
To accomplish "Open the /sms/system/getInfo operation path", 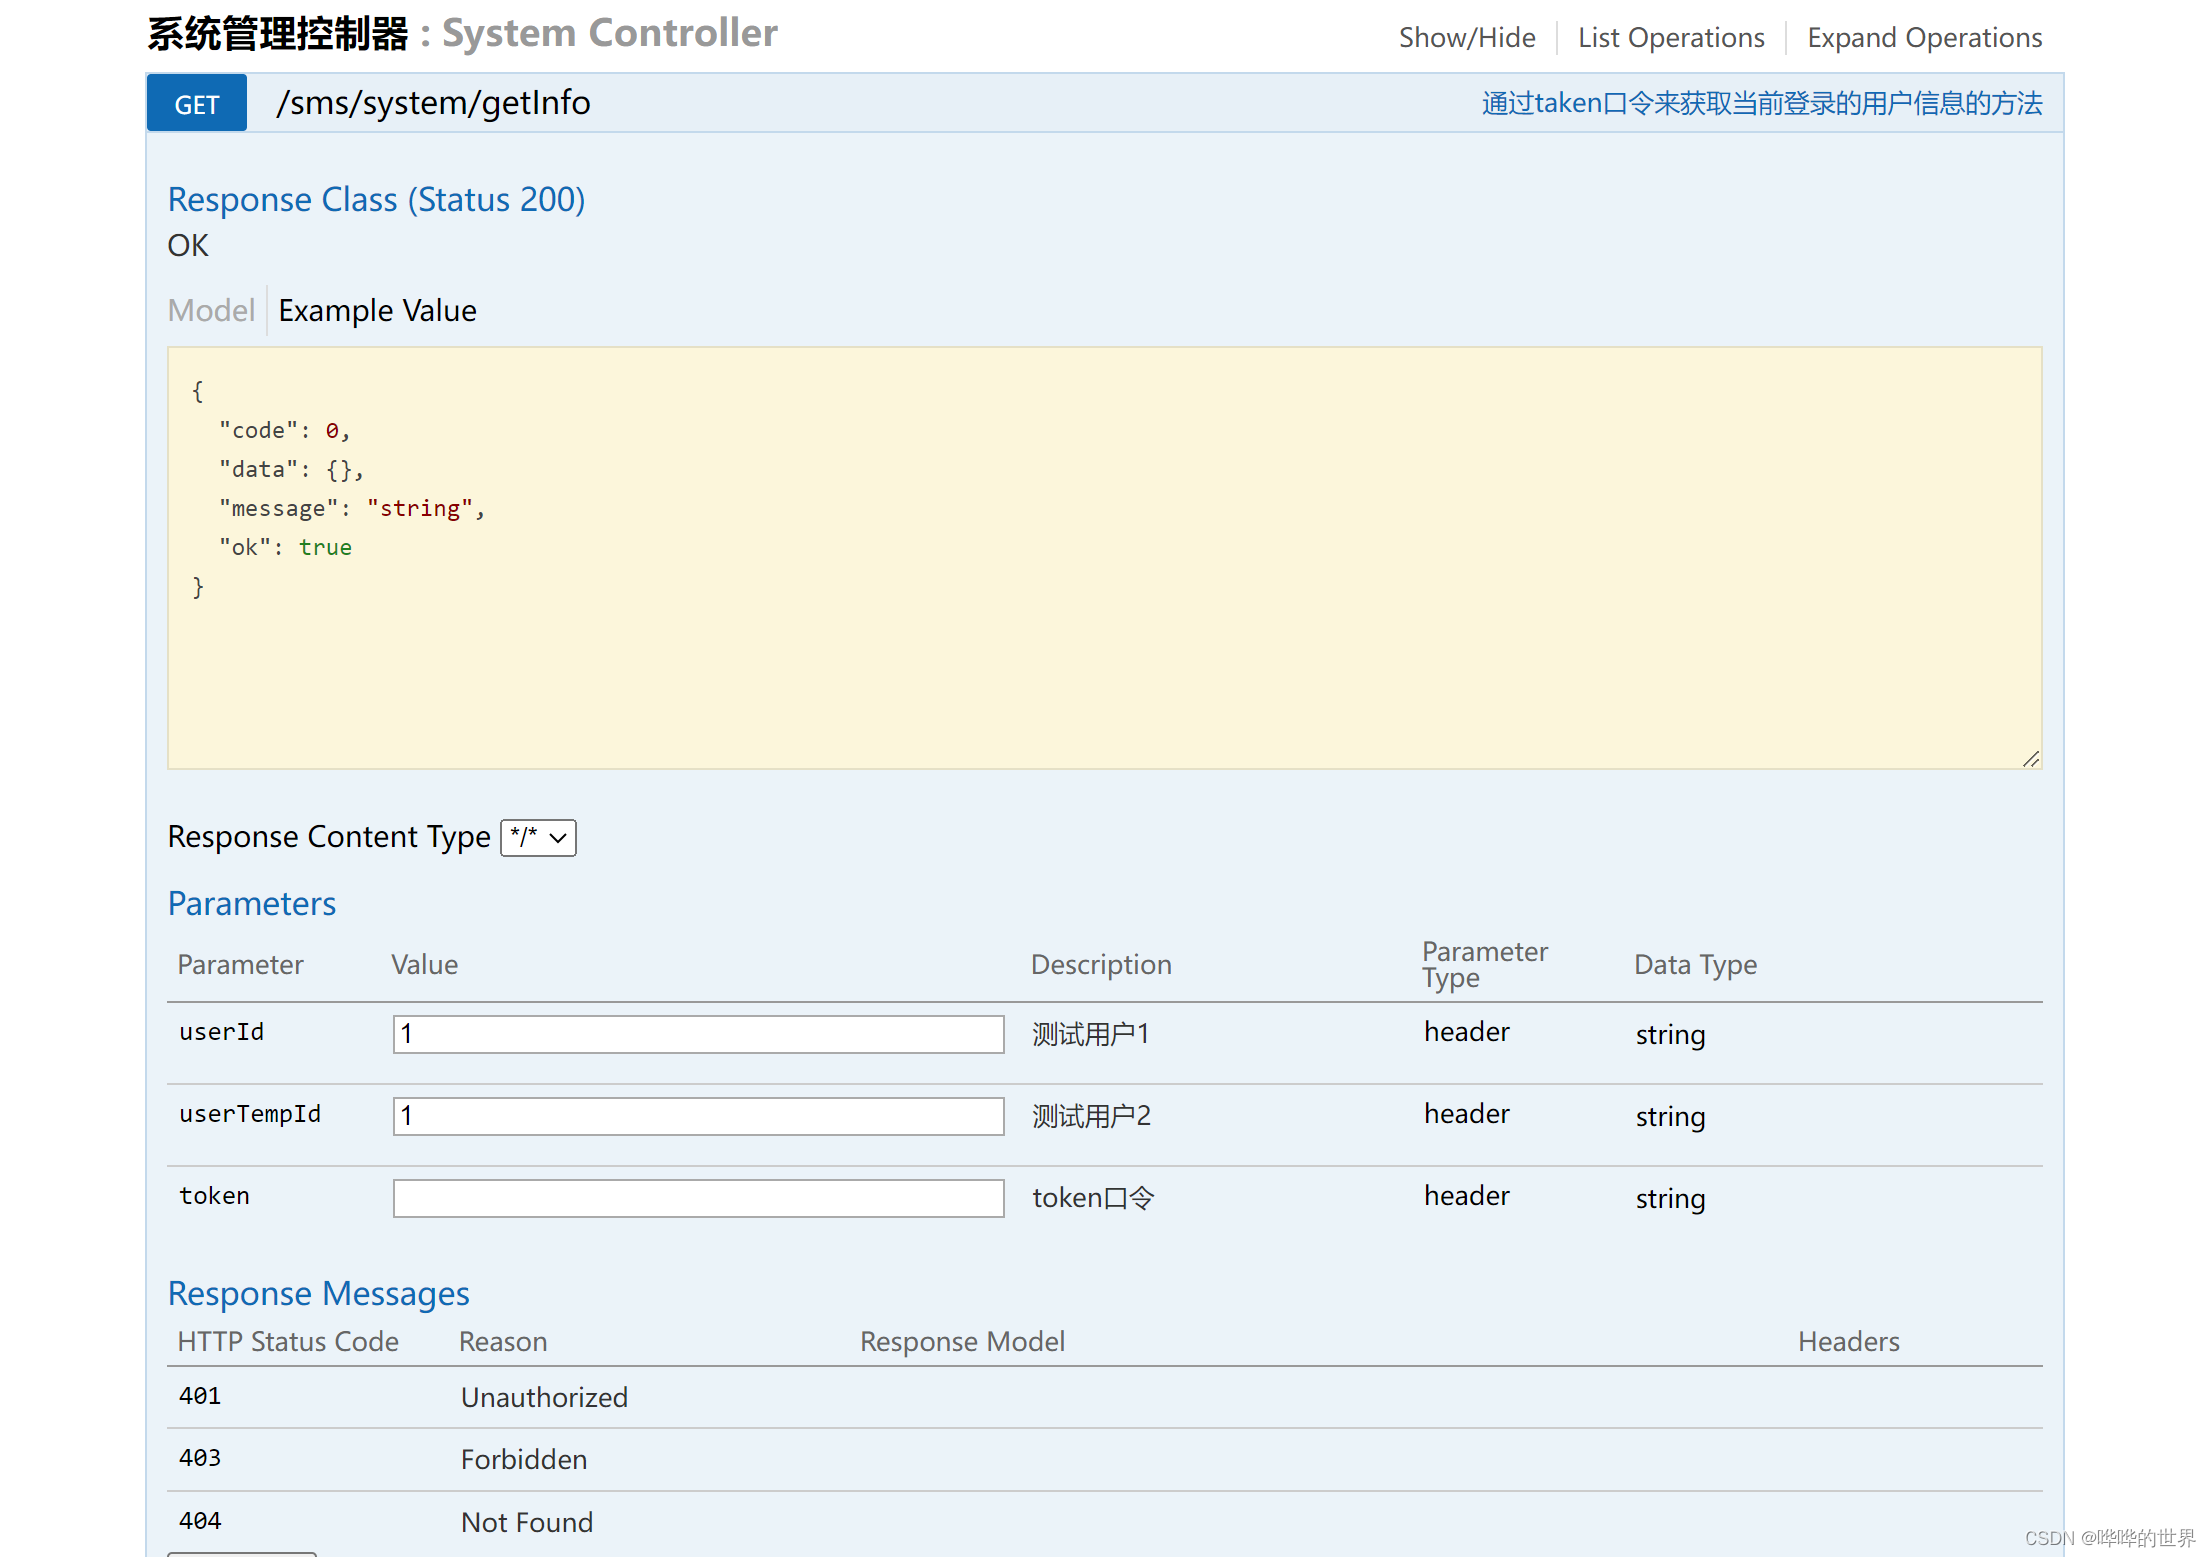I will (x=433, y=103).
